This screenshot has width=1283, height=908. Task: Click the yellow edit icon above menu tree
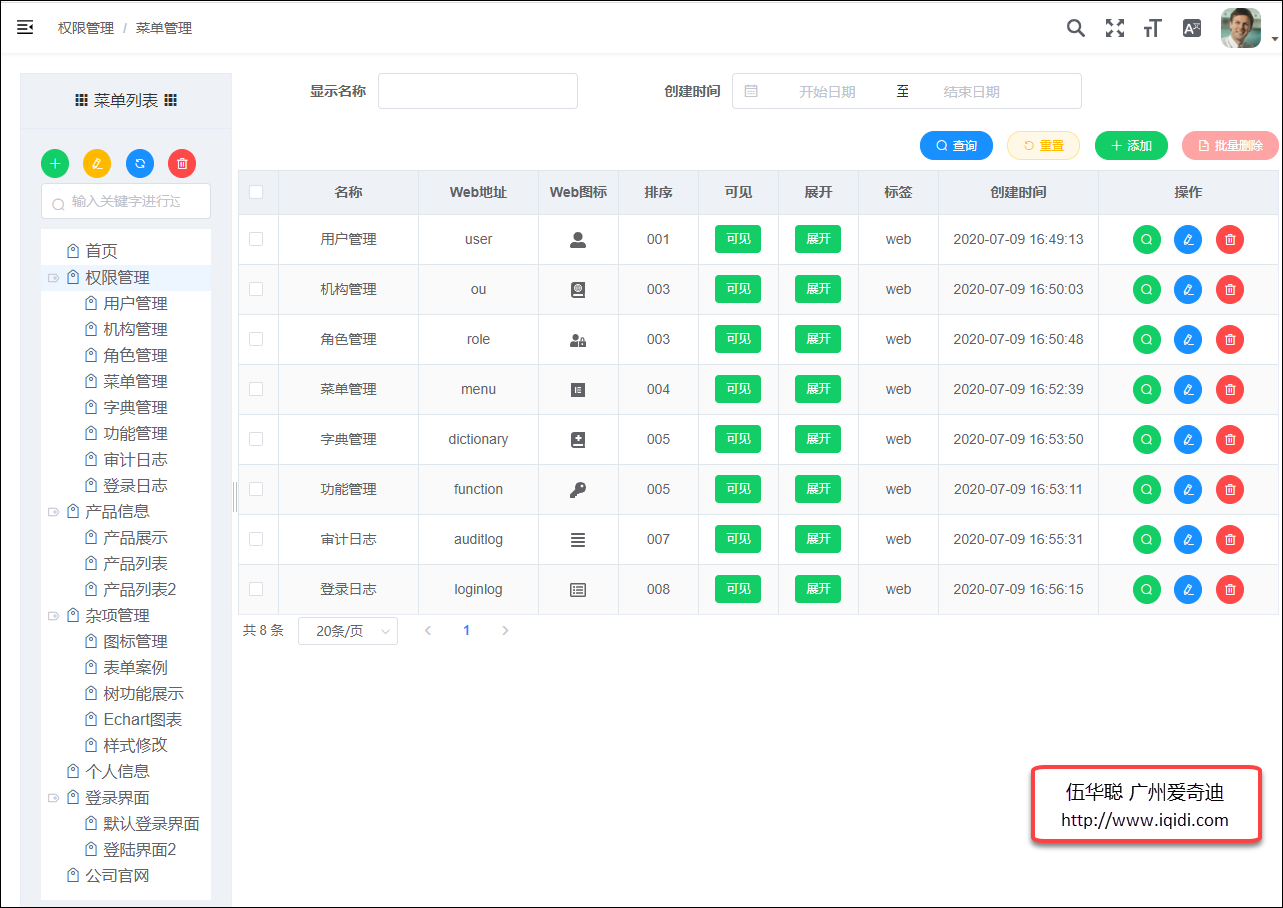[97, 163]
